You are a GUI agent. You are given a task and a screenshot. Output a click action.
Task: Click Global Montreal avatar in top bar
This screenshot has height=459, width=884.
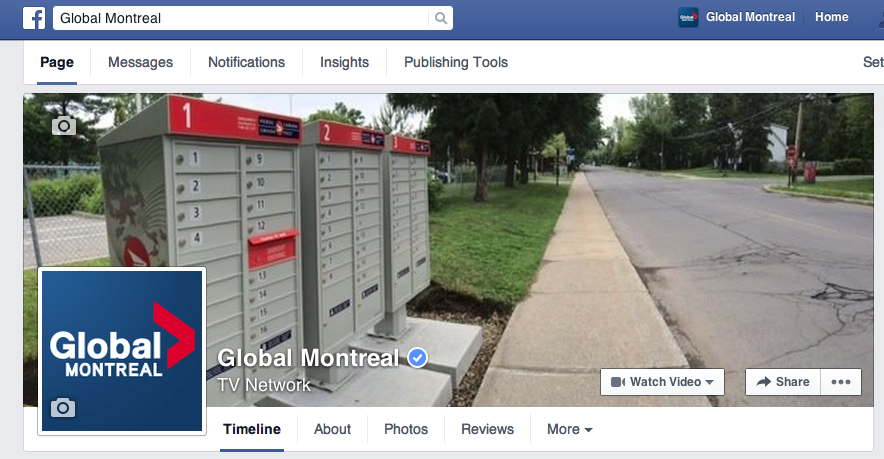(x=688, y=17)
